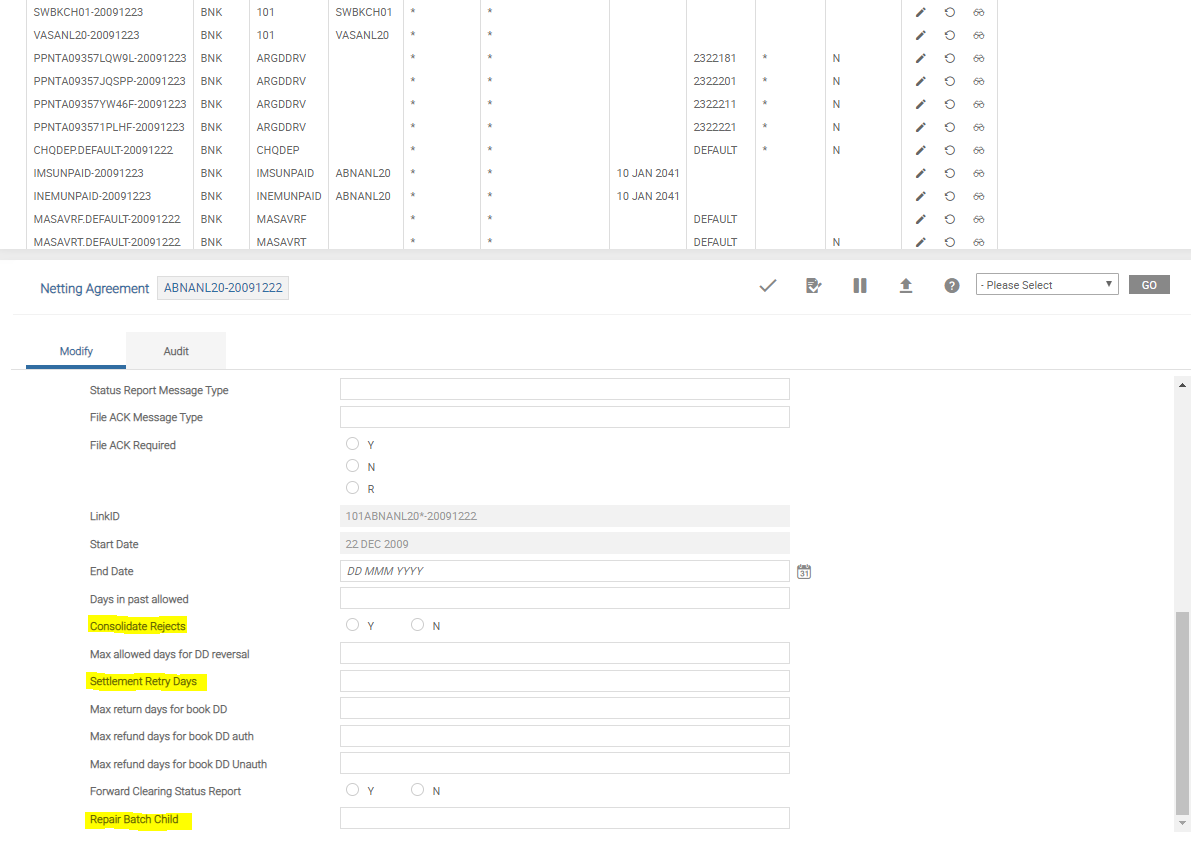Click the form's vertical scrollbar up arrow
Screen dimensions: 1191x843
[1183, 386]
